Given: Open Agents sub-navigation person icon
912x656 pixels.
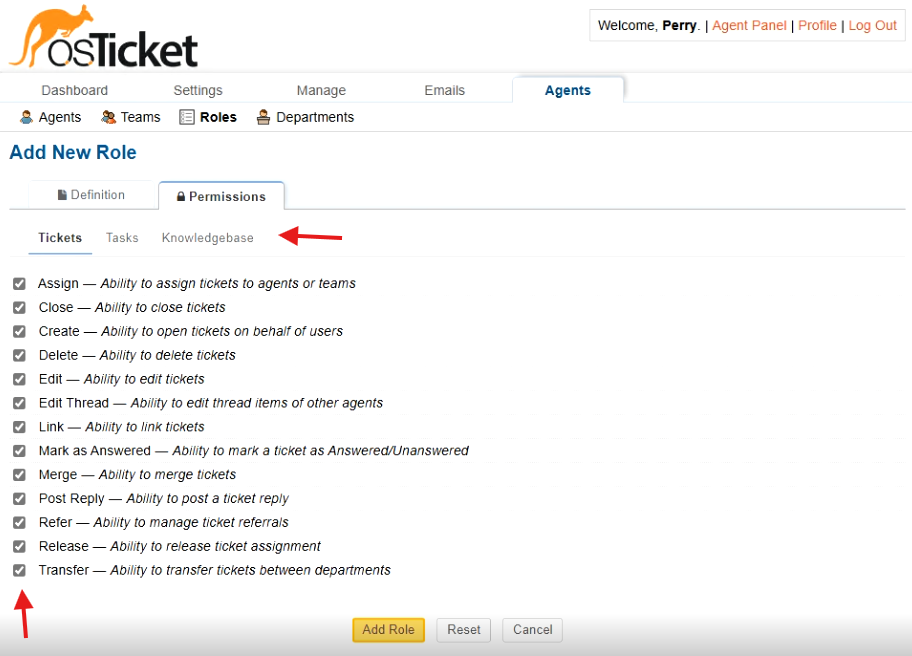Looking at the screenshot, I should pyautogui.click(x=26, y=117).
